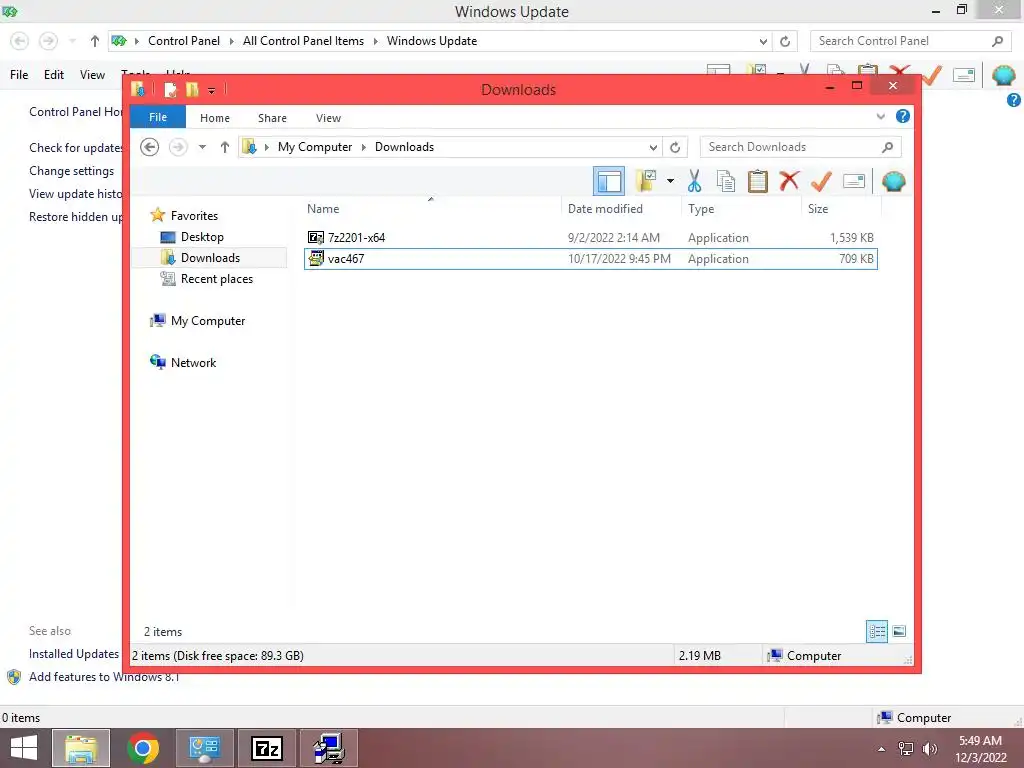
Task: Click the volume speaker icon in tray
Action: 929,748
